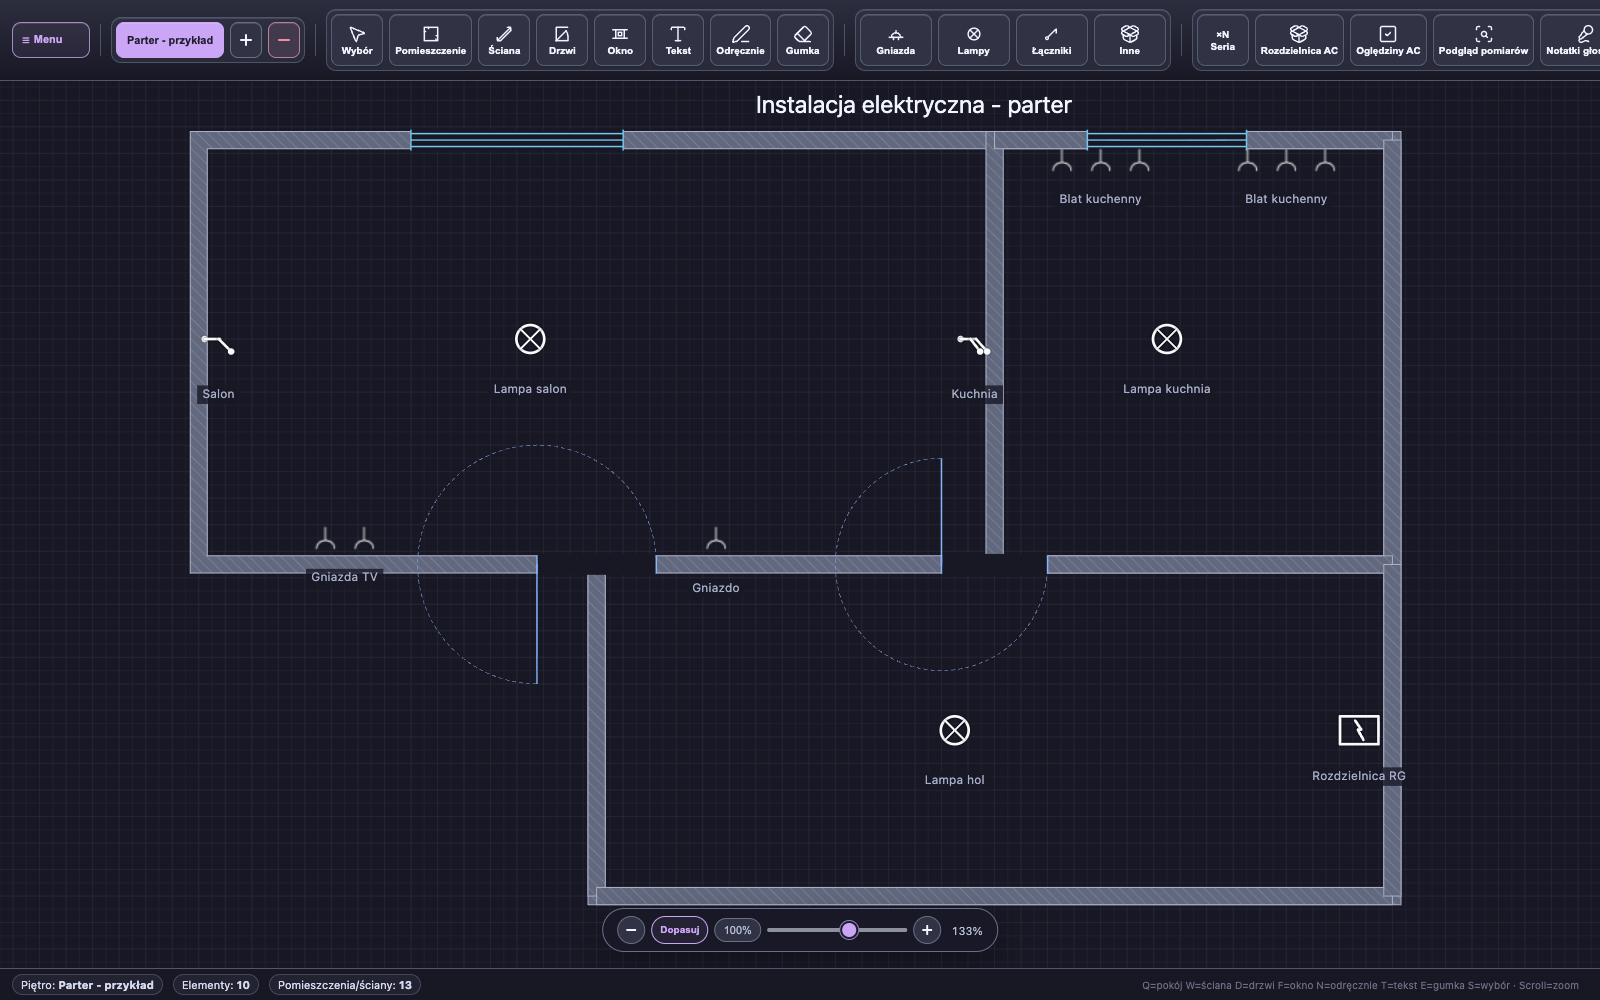The height and width of the screenshot is (1000, 1600).
Task: Select the Odręcznie freehand tool
Action: [740, 40]
